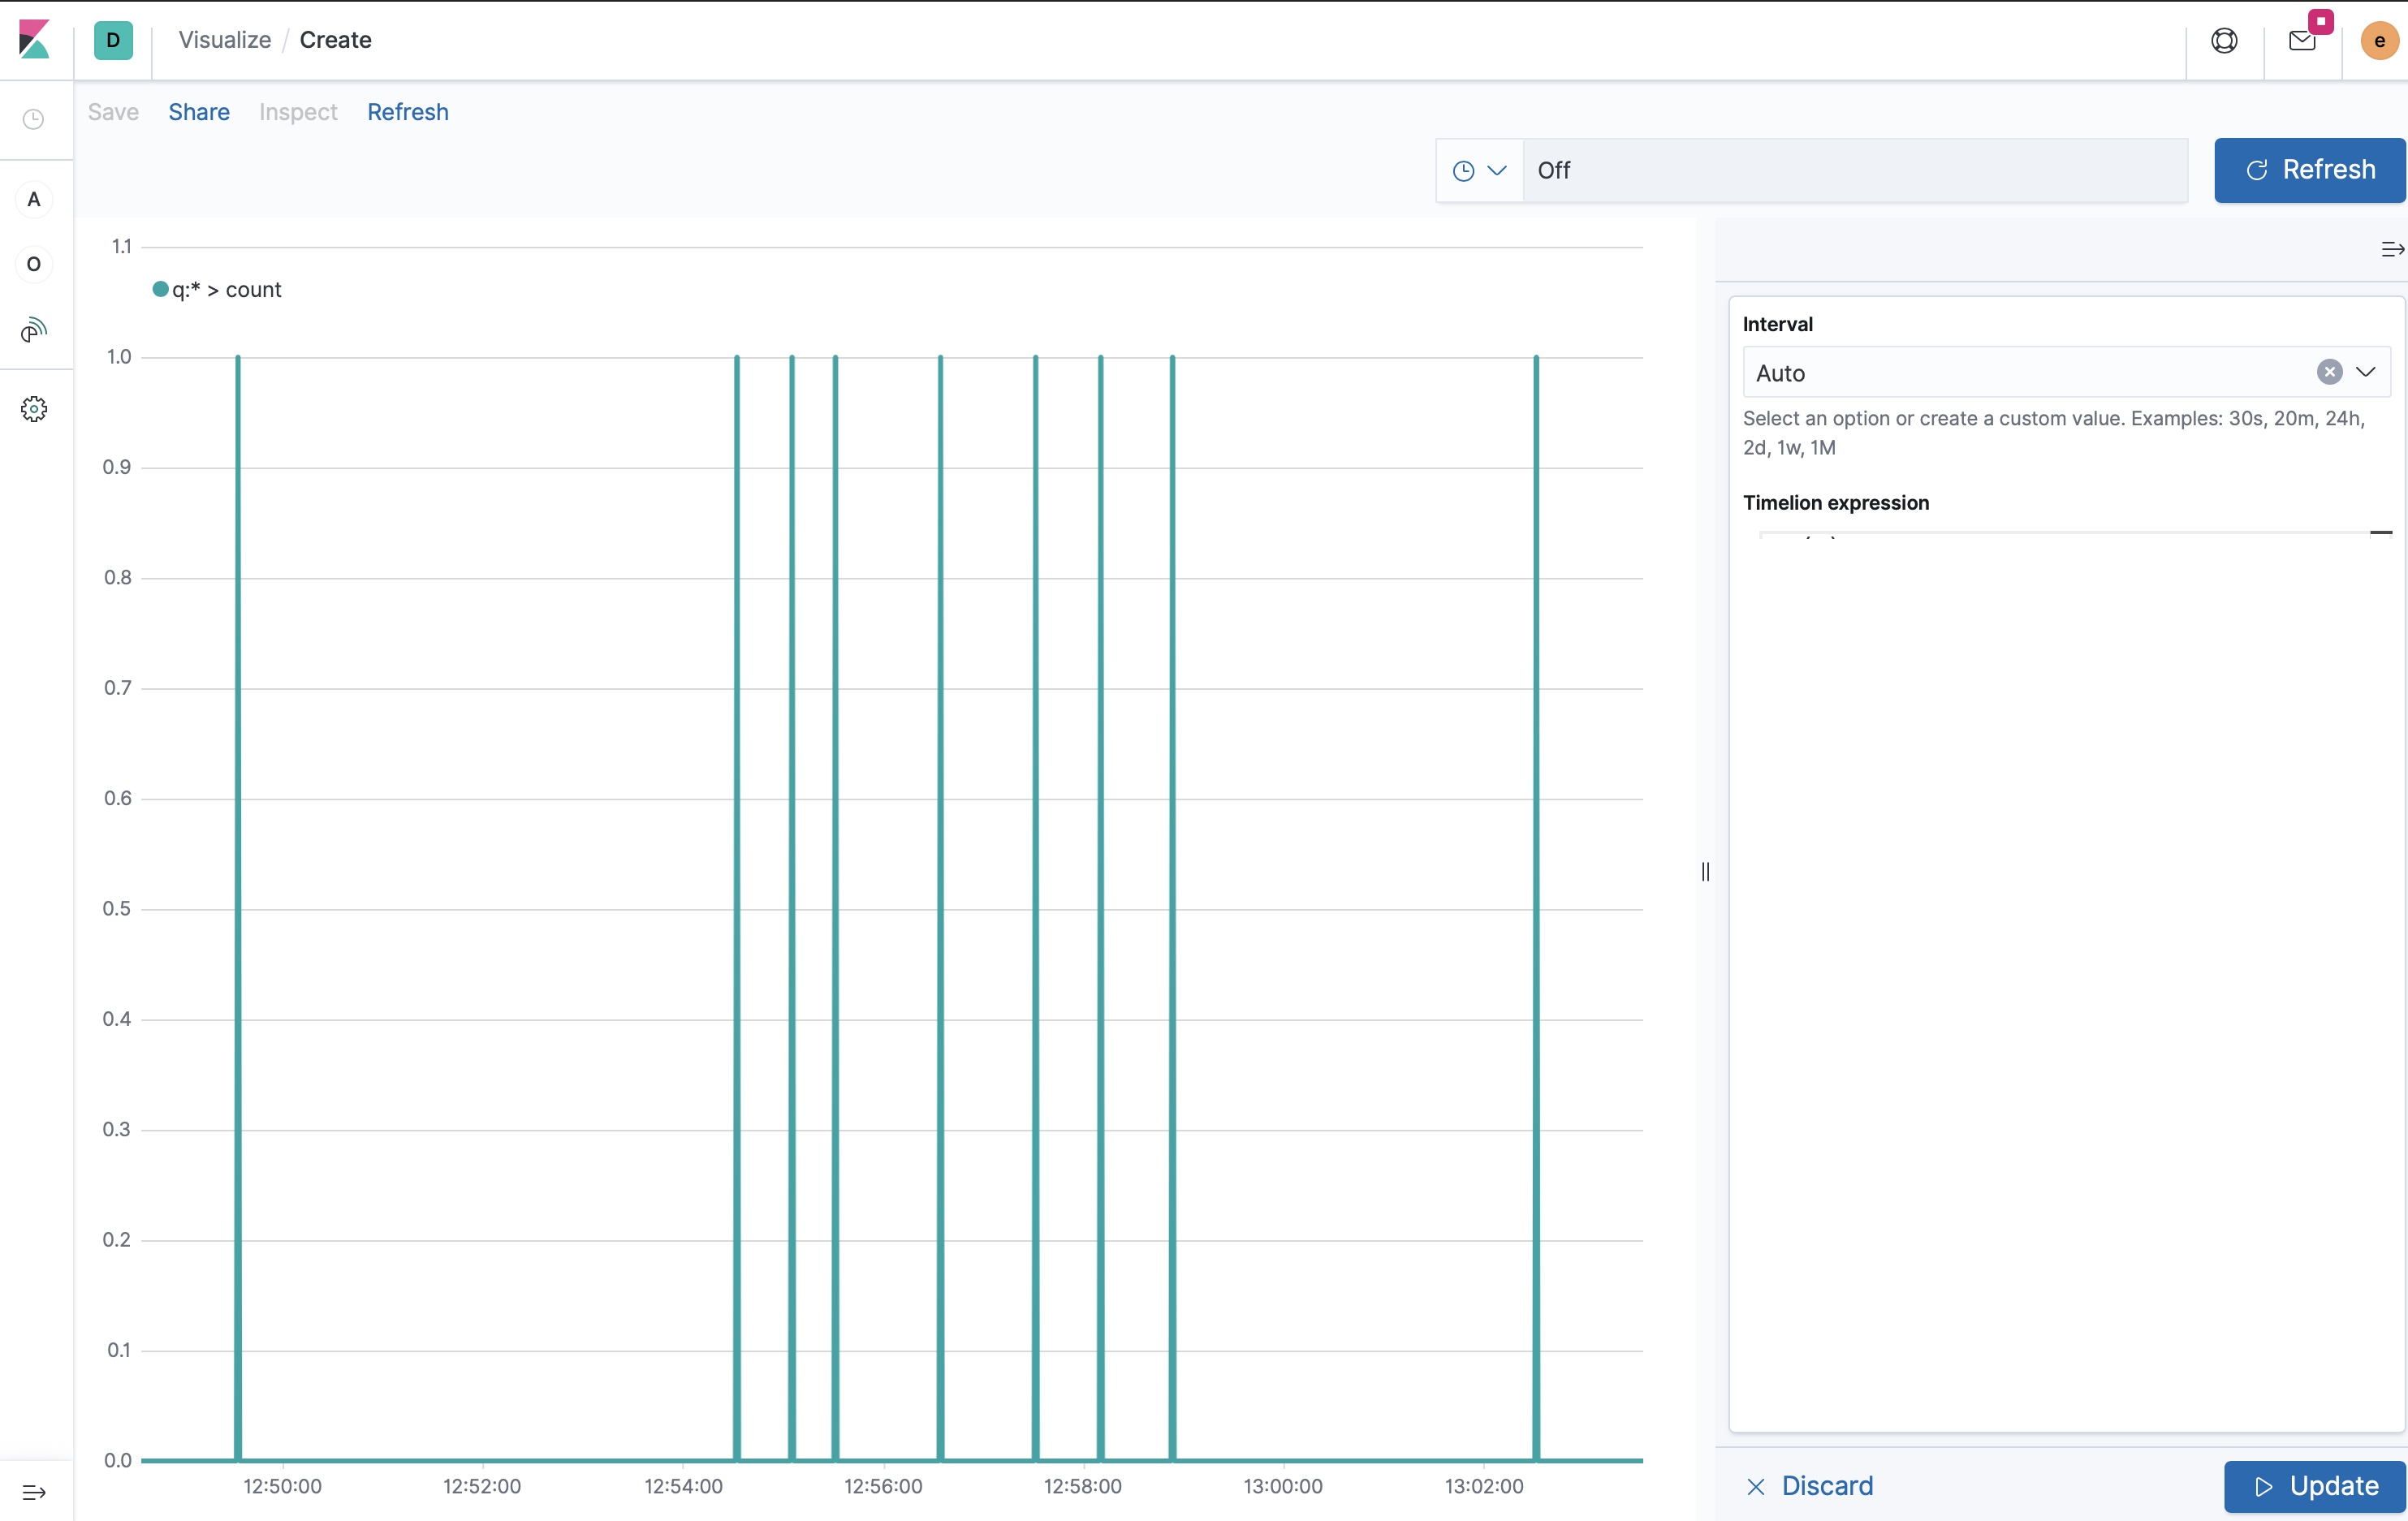Viewport: 2408px width, 1521px height.
Task: Open the time picker dropdown chevron
Action: 1497,170
